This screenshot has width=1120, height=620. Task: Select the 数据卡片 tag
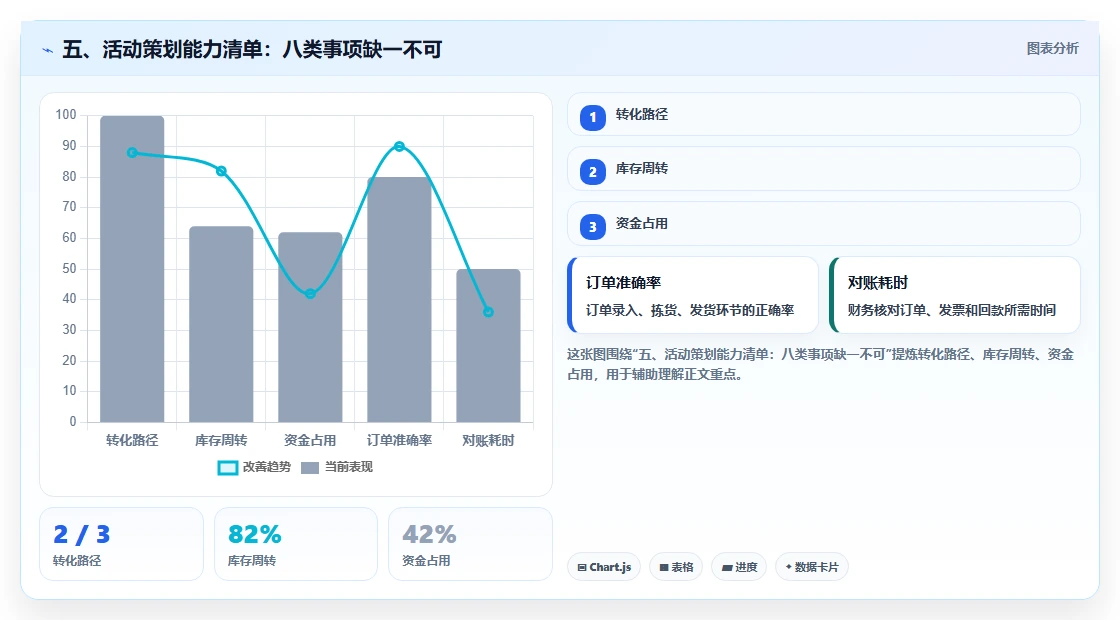click(812, 567)
